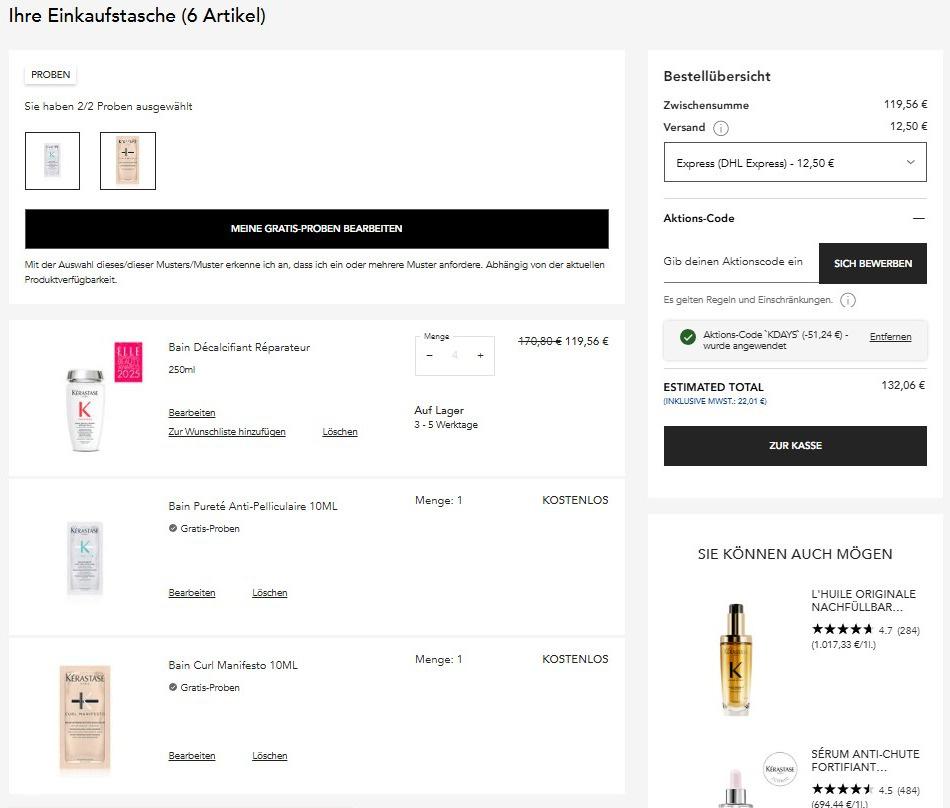Open Bain Curl Manifesto 10ML title

[x=233, y=665]
